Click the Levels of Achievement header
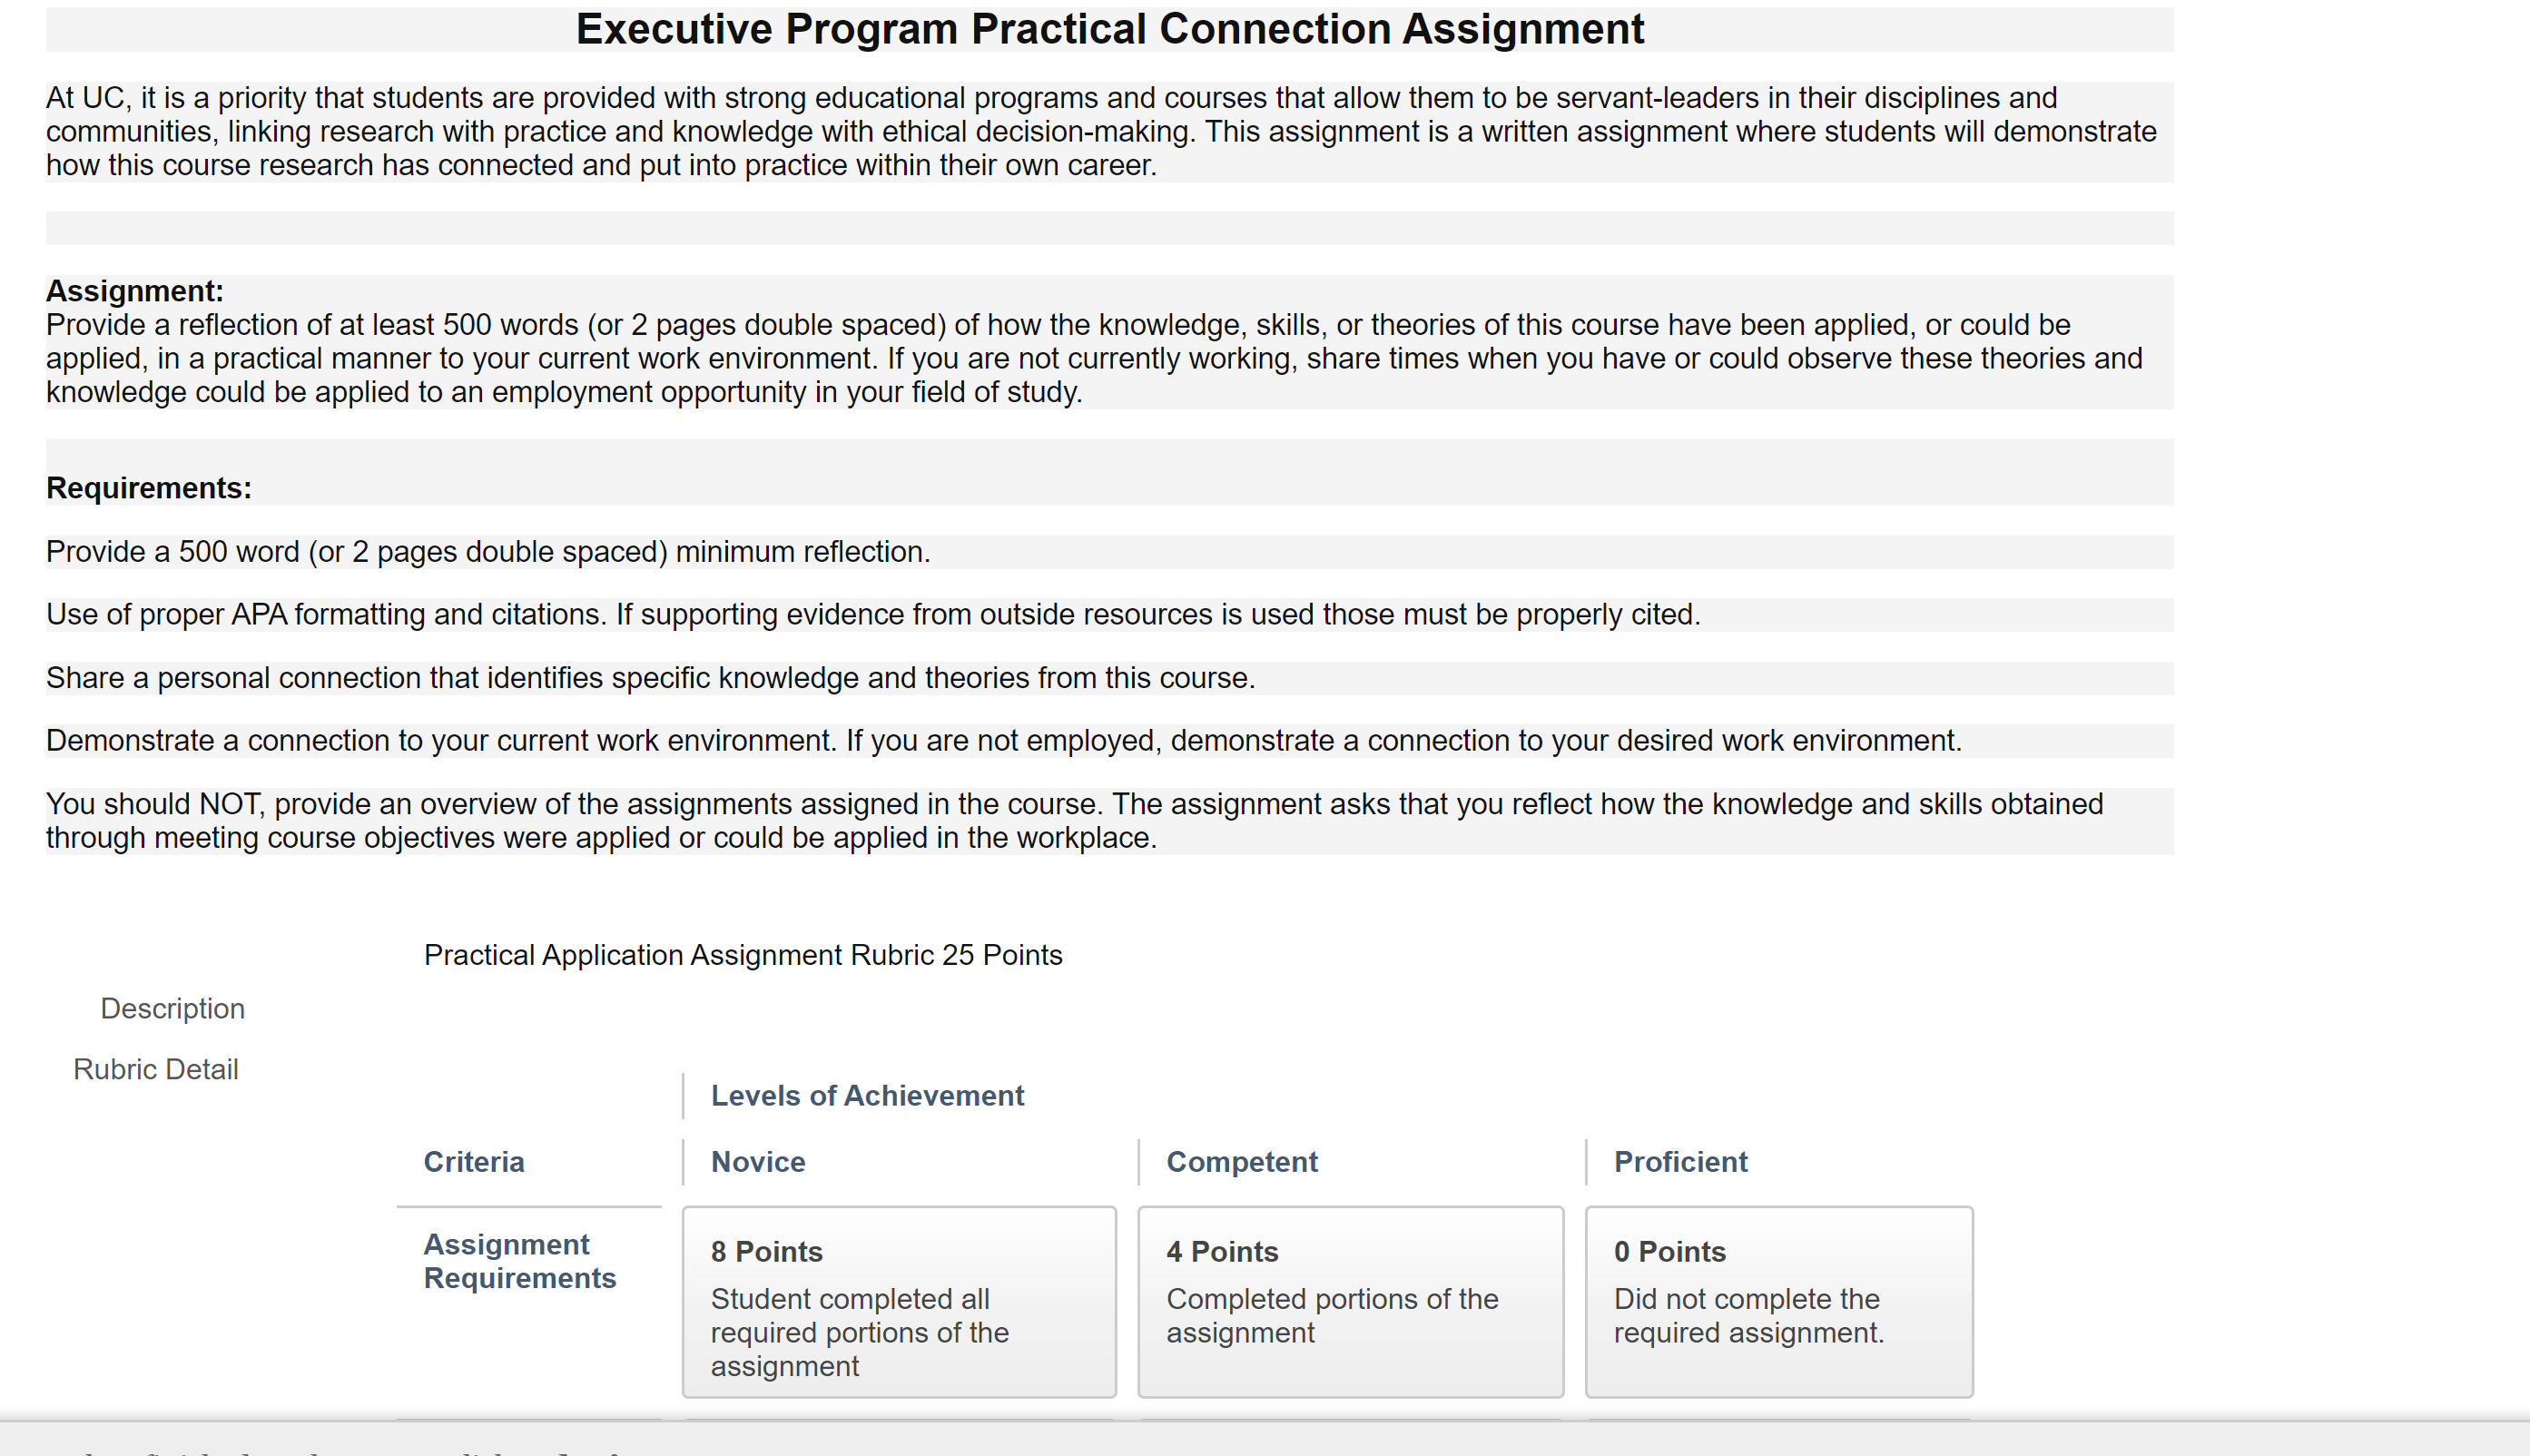Image resolution: width=2530 pixels, height=1456 pixels. pyautogui.click(x=867, y=1095)
